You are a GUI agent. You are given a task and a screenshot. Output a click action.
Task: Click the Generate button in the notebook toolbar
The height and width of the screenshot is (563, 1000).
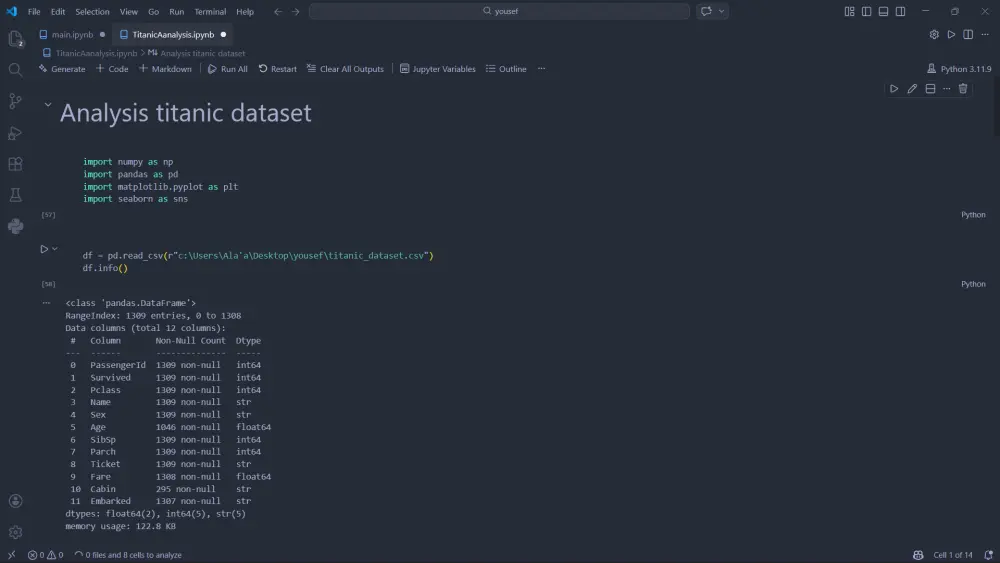[x=62, y=69]
